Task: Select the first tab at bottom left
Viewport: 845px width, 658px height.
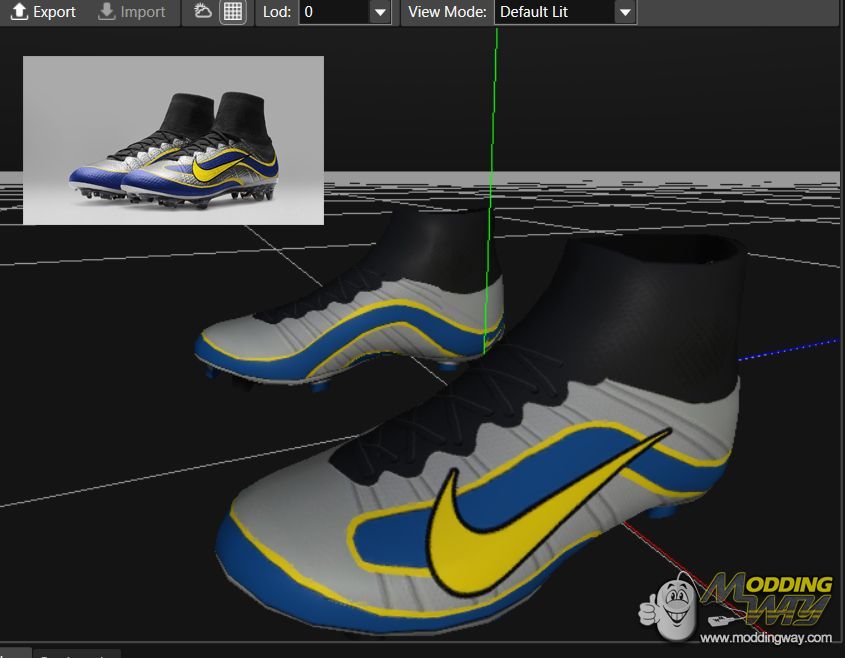Action: pyautogui.click(x=14, y=653)
